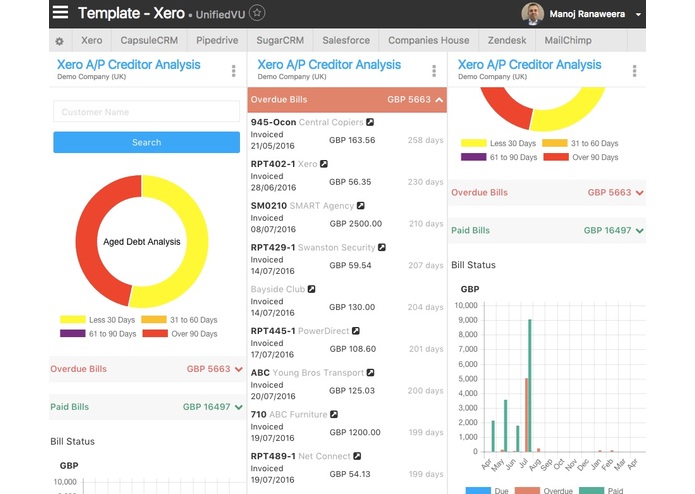Toggle Less 30 Days legend in left panel chart
This screenshot has height=494, width=695.
tap(98, 319)
